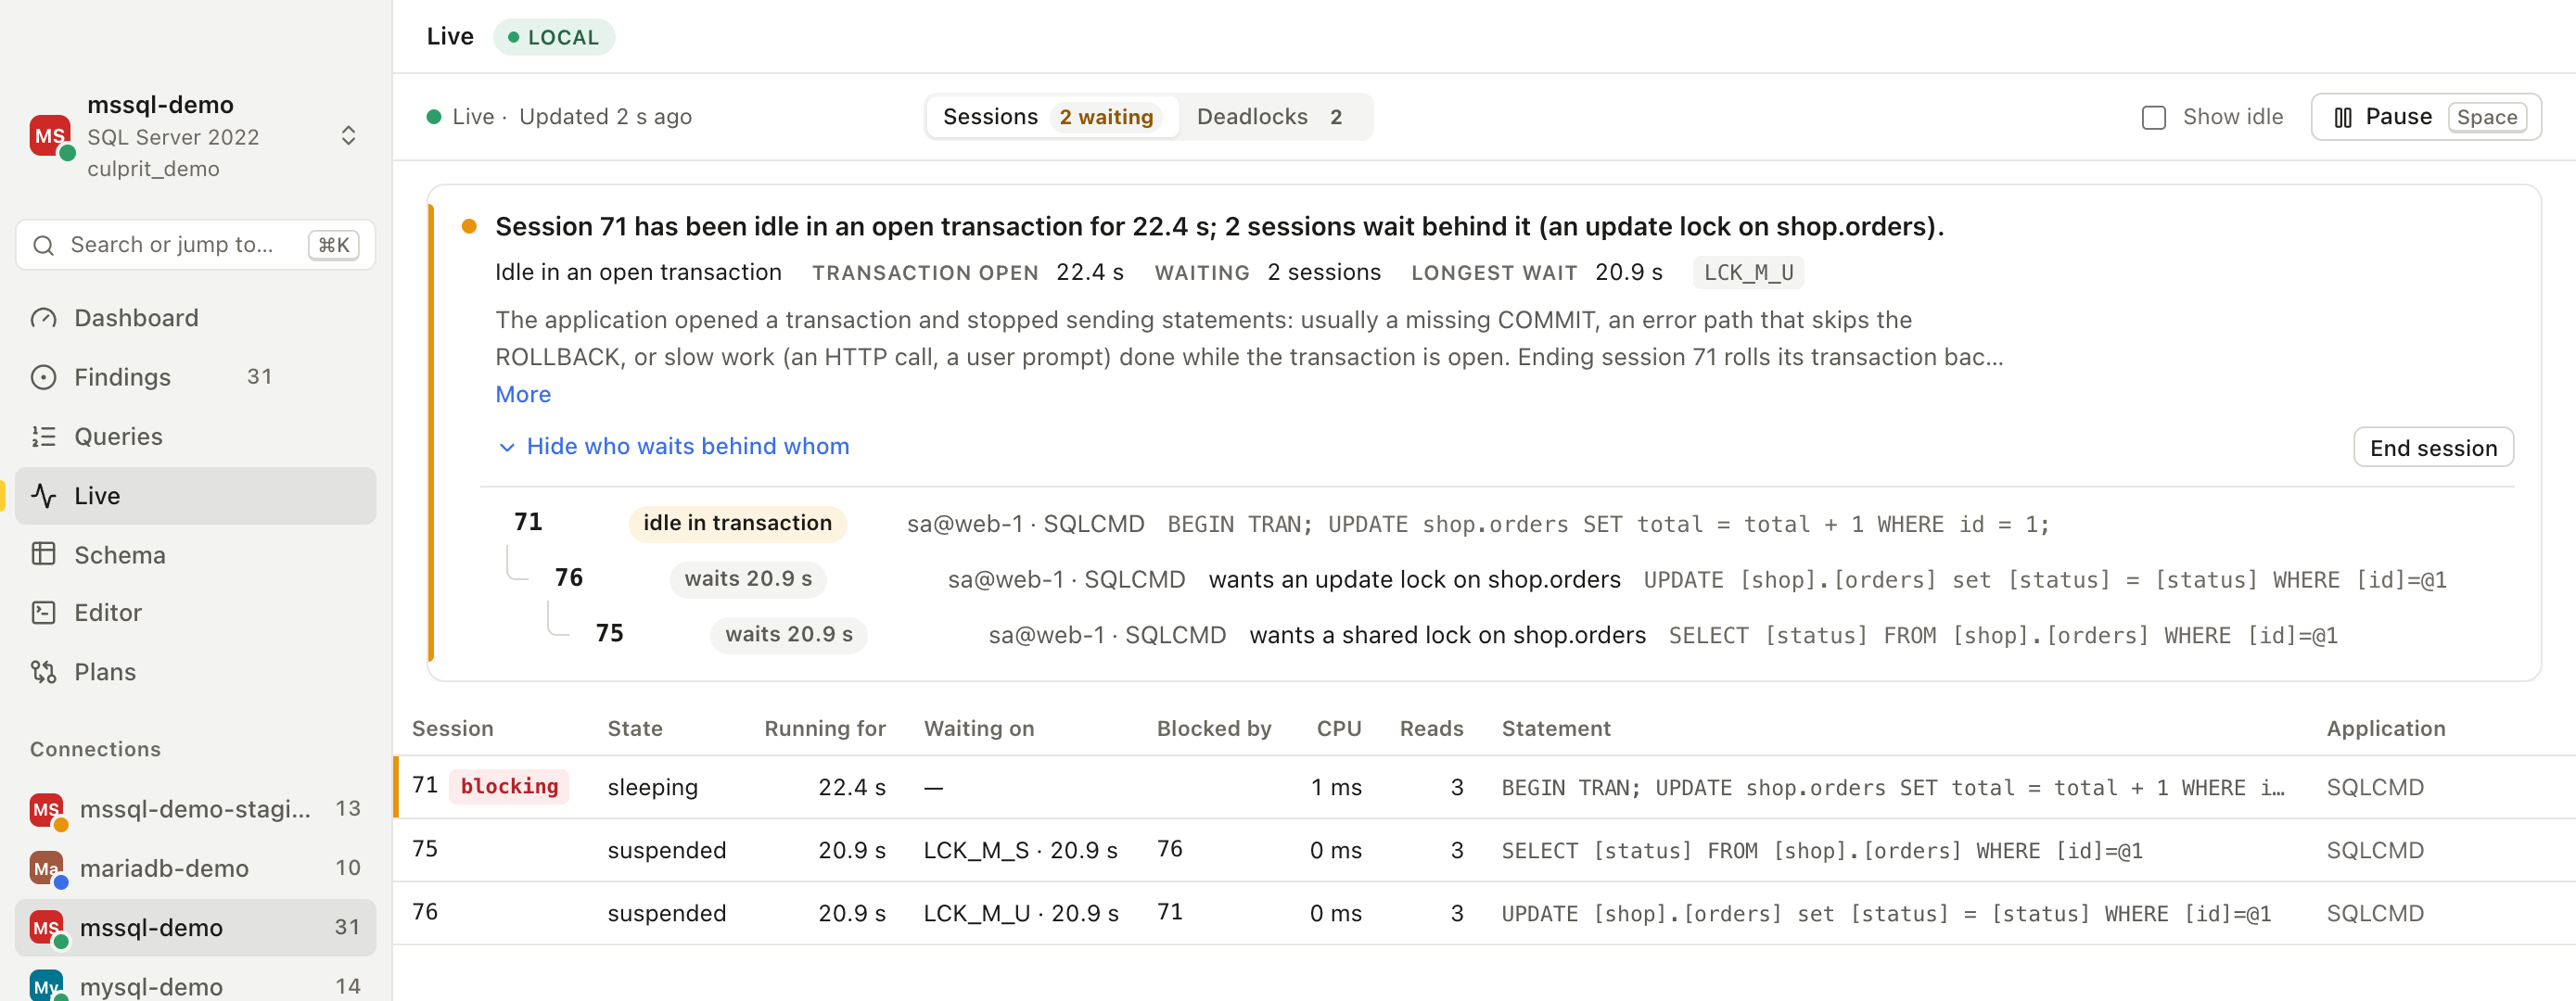Click the LCK_M_U wait type tag
Screen dimensions: 2576x1001
click(x=1749, y=272)
